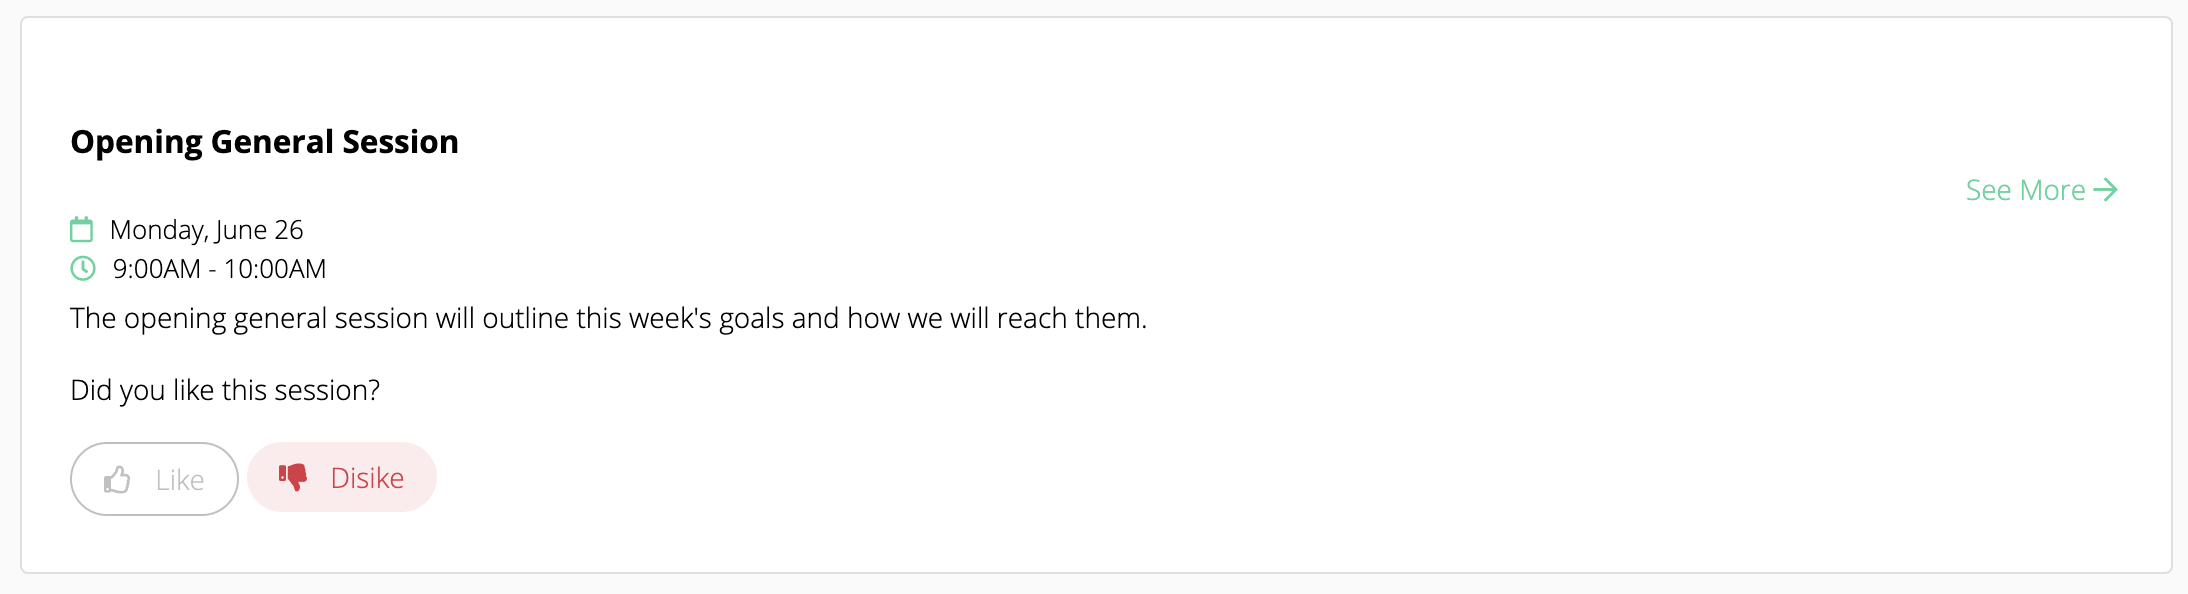Click the Monday, June 26 date
This screenshot has width=2188, height=594.
207,230
